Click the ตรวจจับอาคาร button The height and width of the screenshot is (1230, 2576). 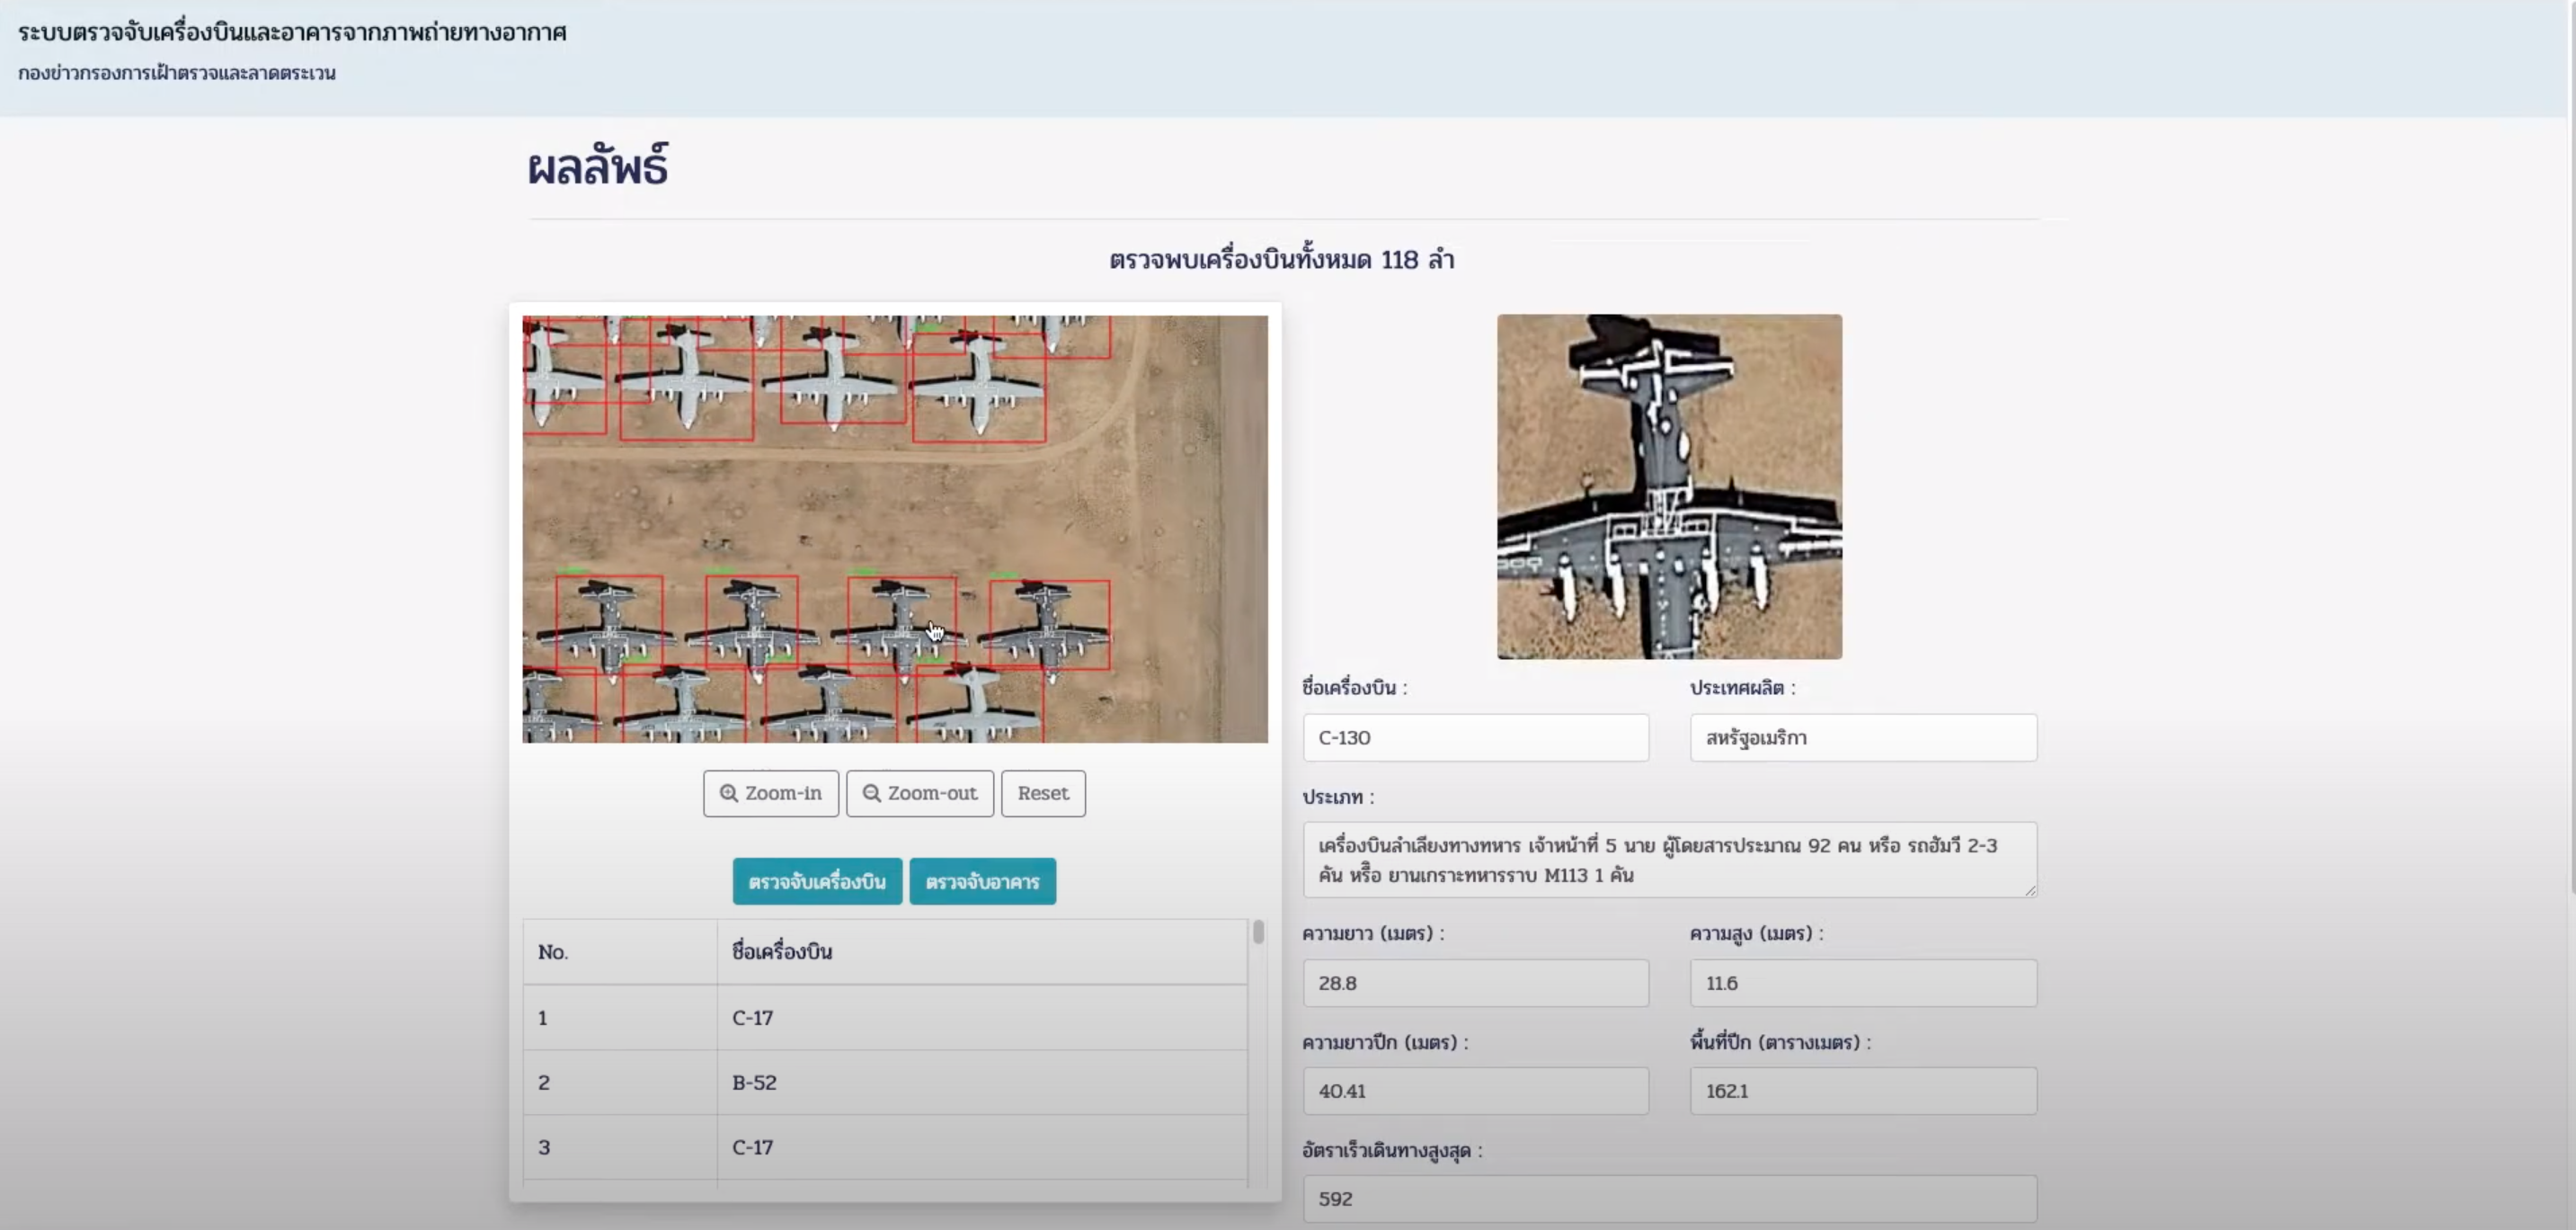[x=982, y=881]
